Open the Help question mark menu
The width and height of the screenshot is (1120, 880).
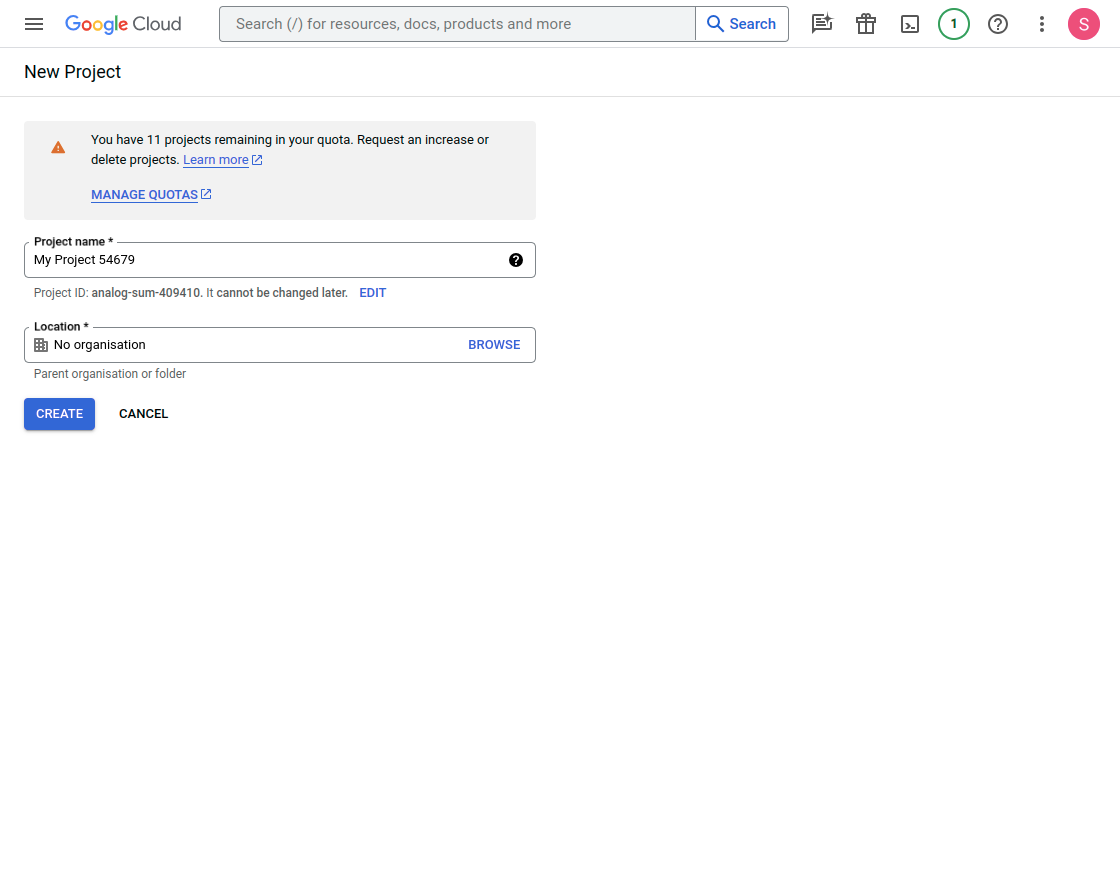click(998, 24)
